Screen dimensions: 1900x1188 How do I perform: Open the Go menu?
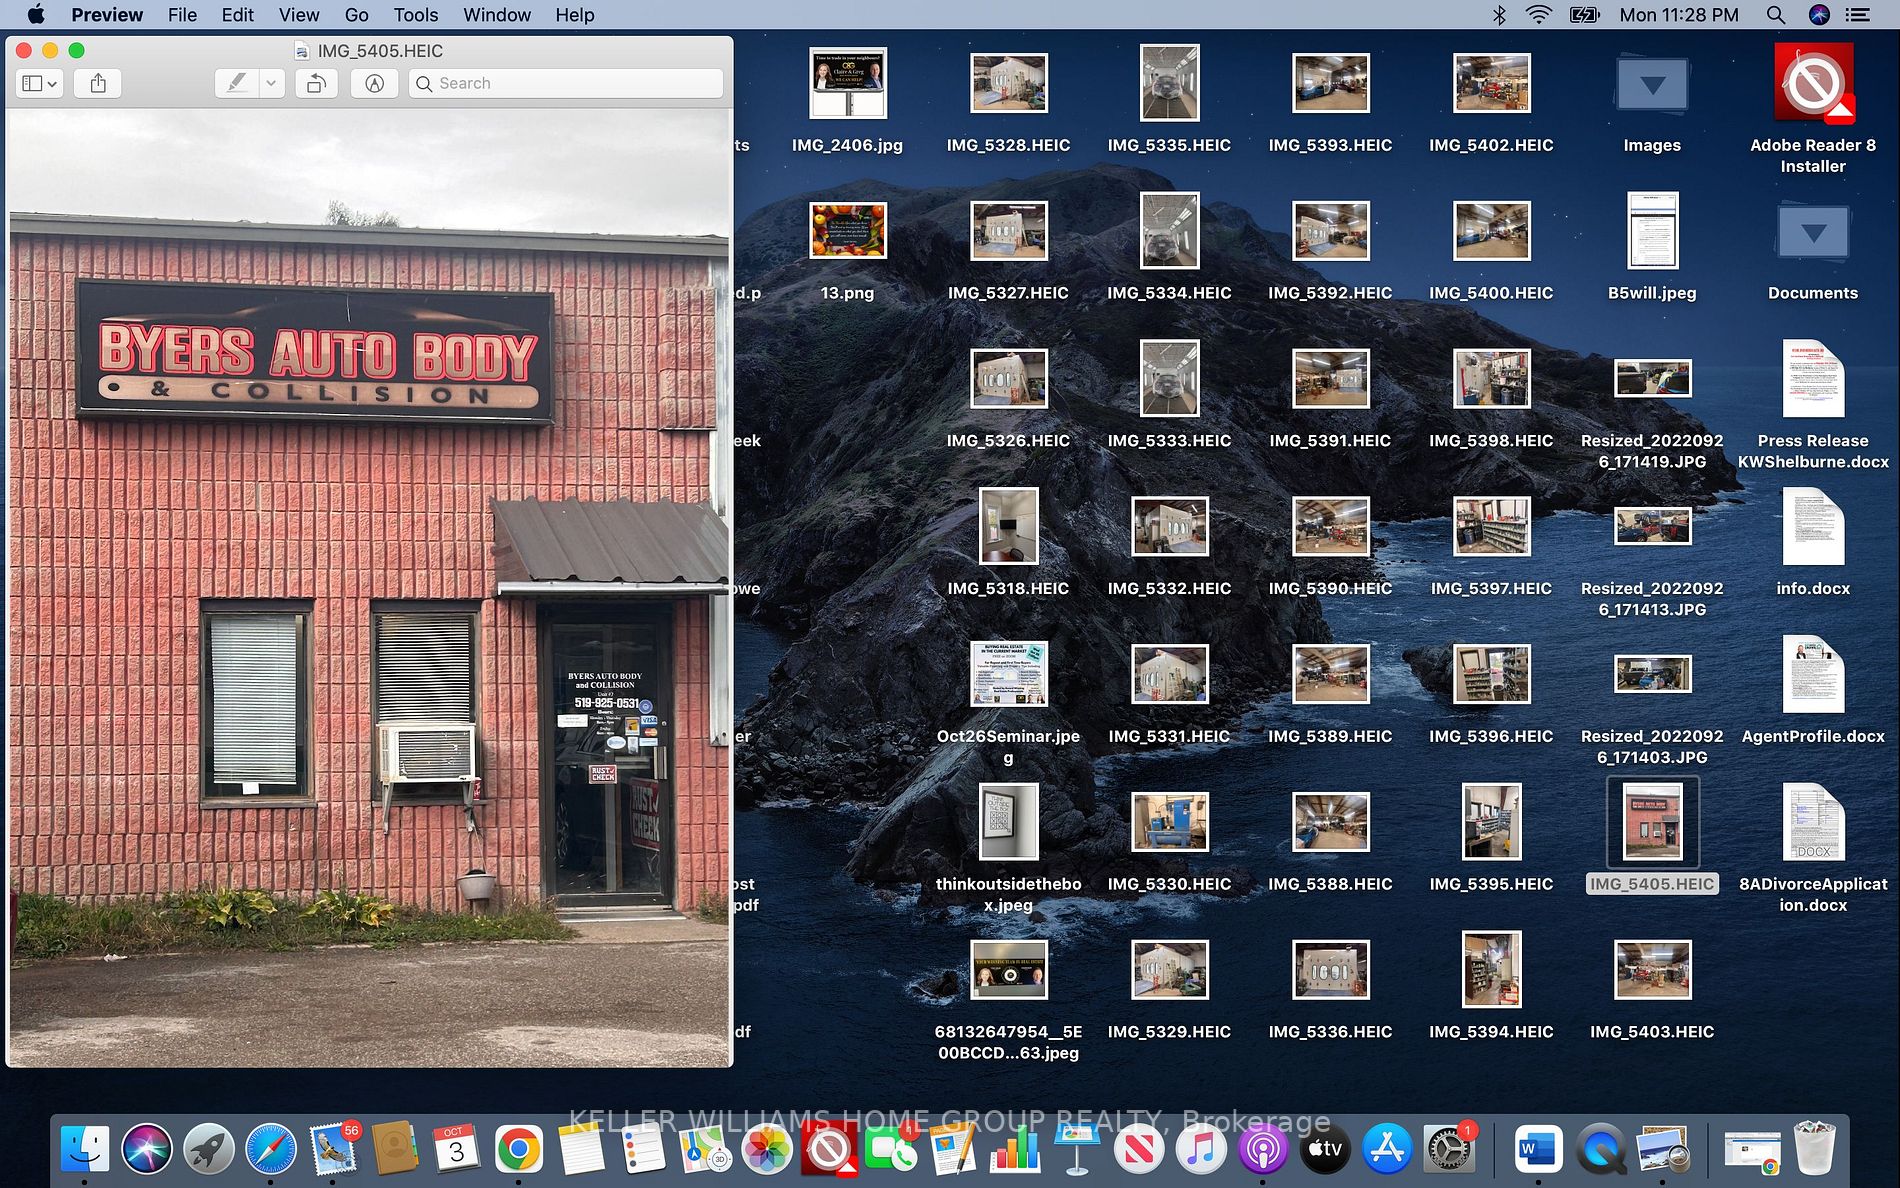tap(356, 14)
